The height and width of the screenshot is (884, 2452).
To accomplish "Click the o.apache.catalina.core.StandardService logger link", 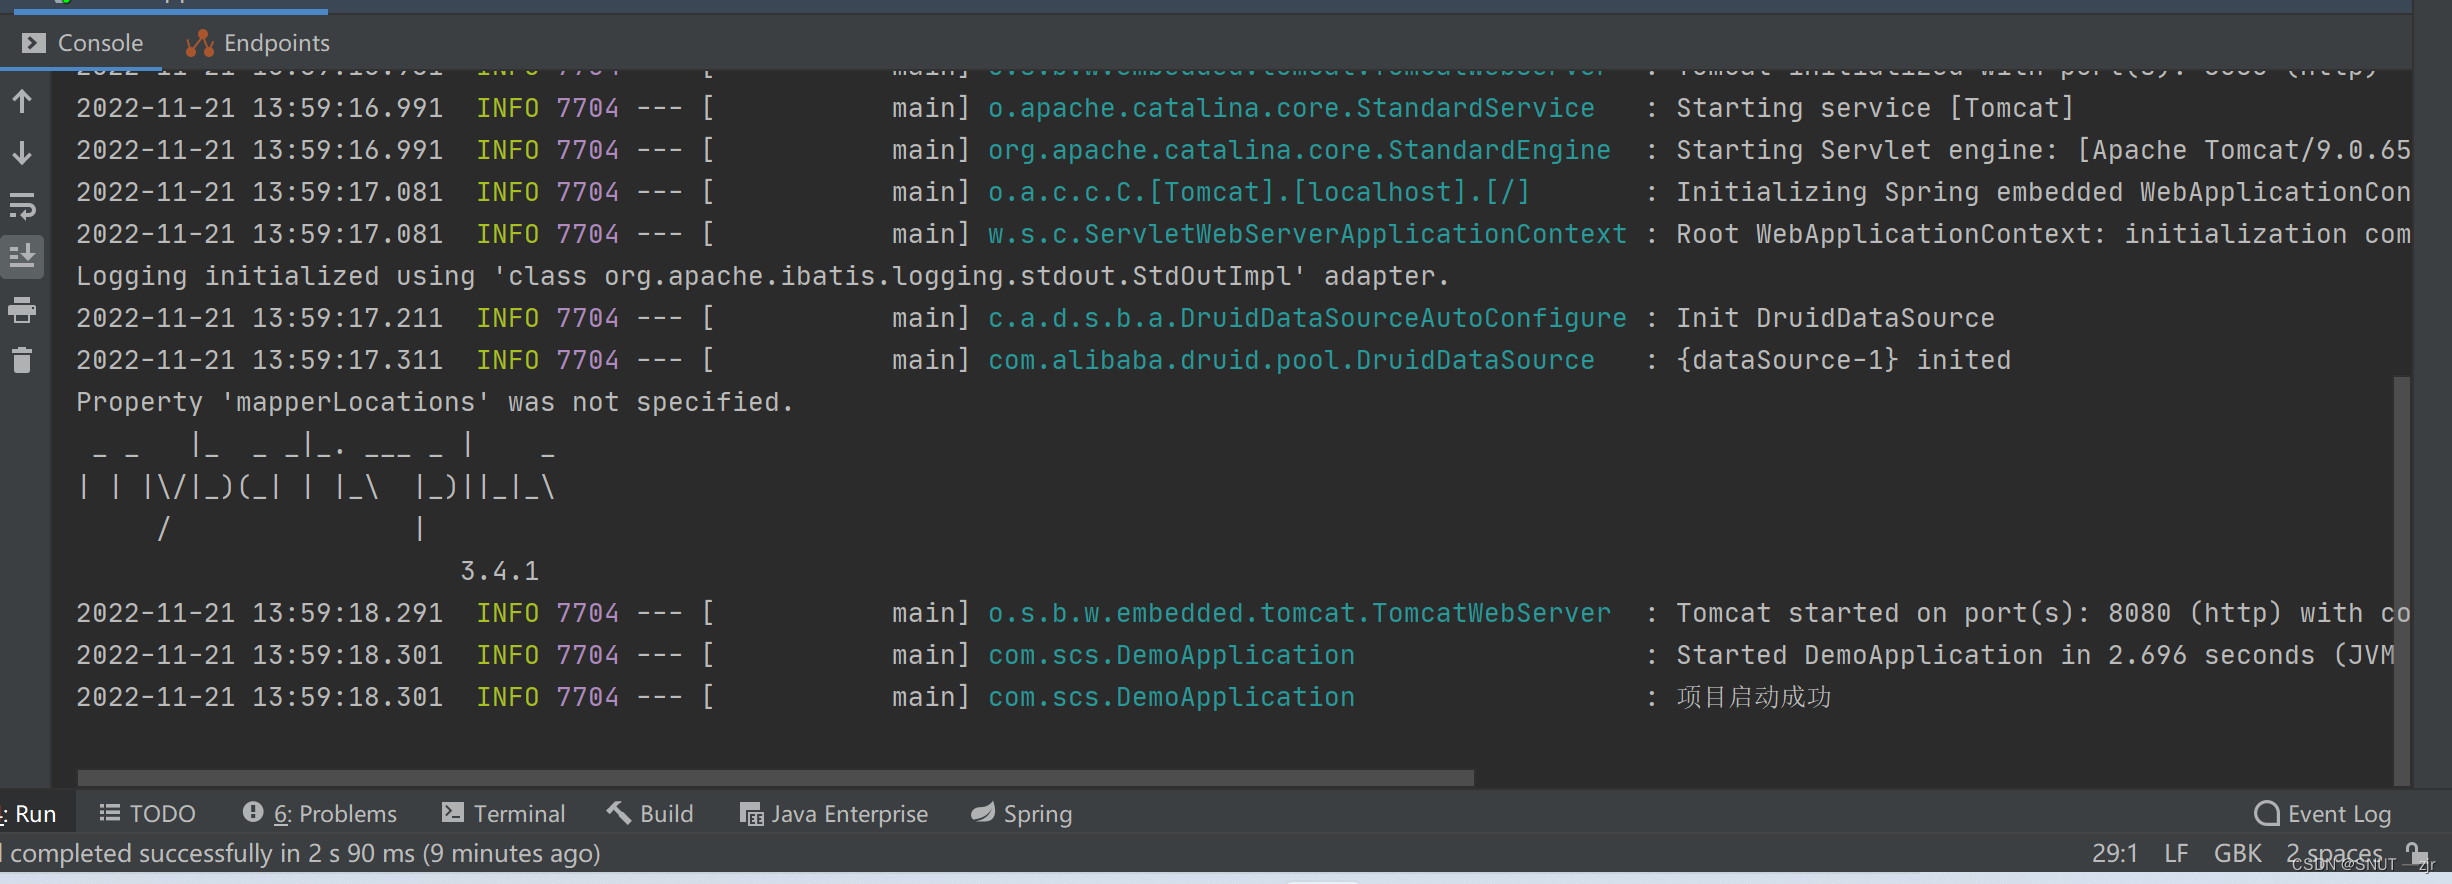I will (x=1291, y=108).
